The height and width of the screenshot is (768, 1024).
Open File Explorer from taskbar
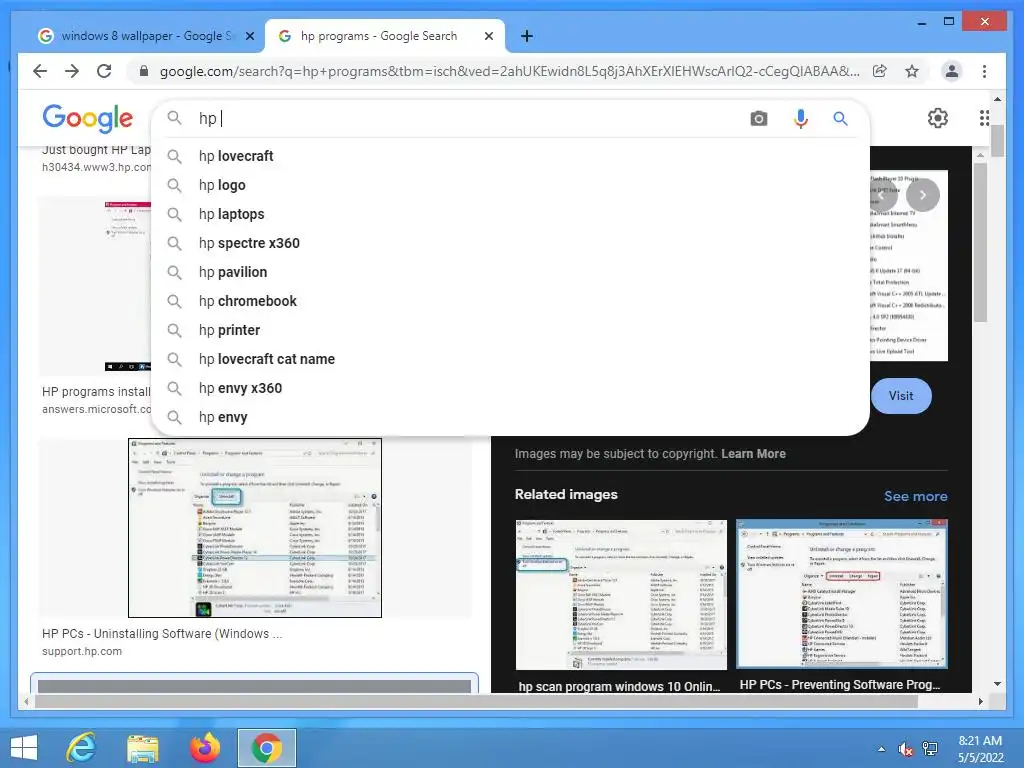tap(142, 748)
